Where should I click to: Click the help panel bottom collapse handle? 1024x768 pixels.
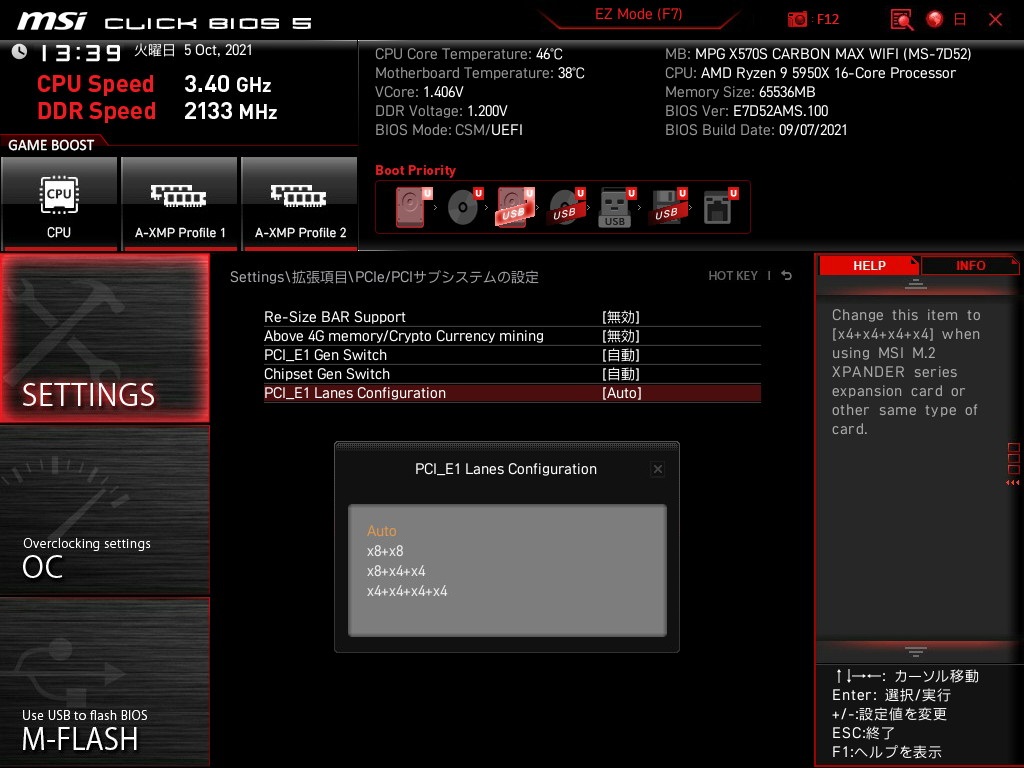(x=916, y=651)
